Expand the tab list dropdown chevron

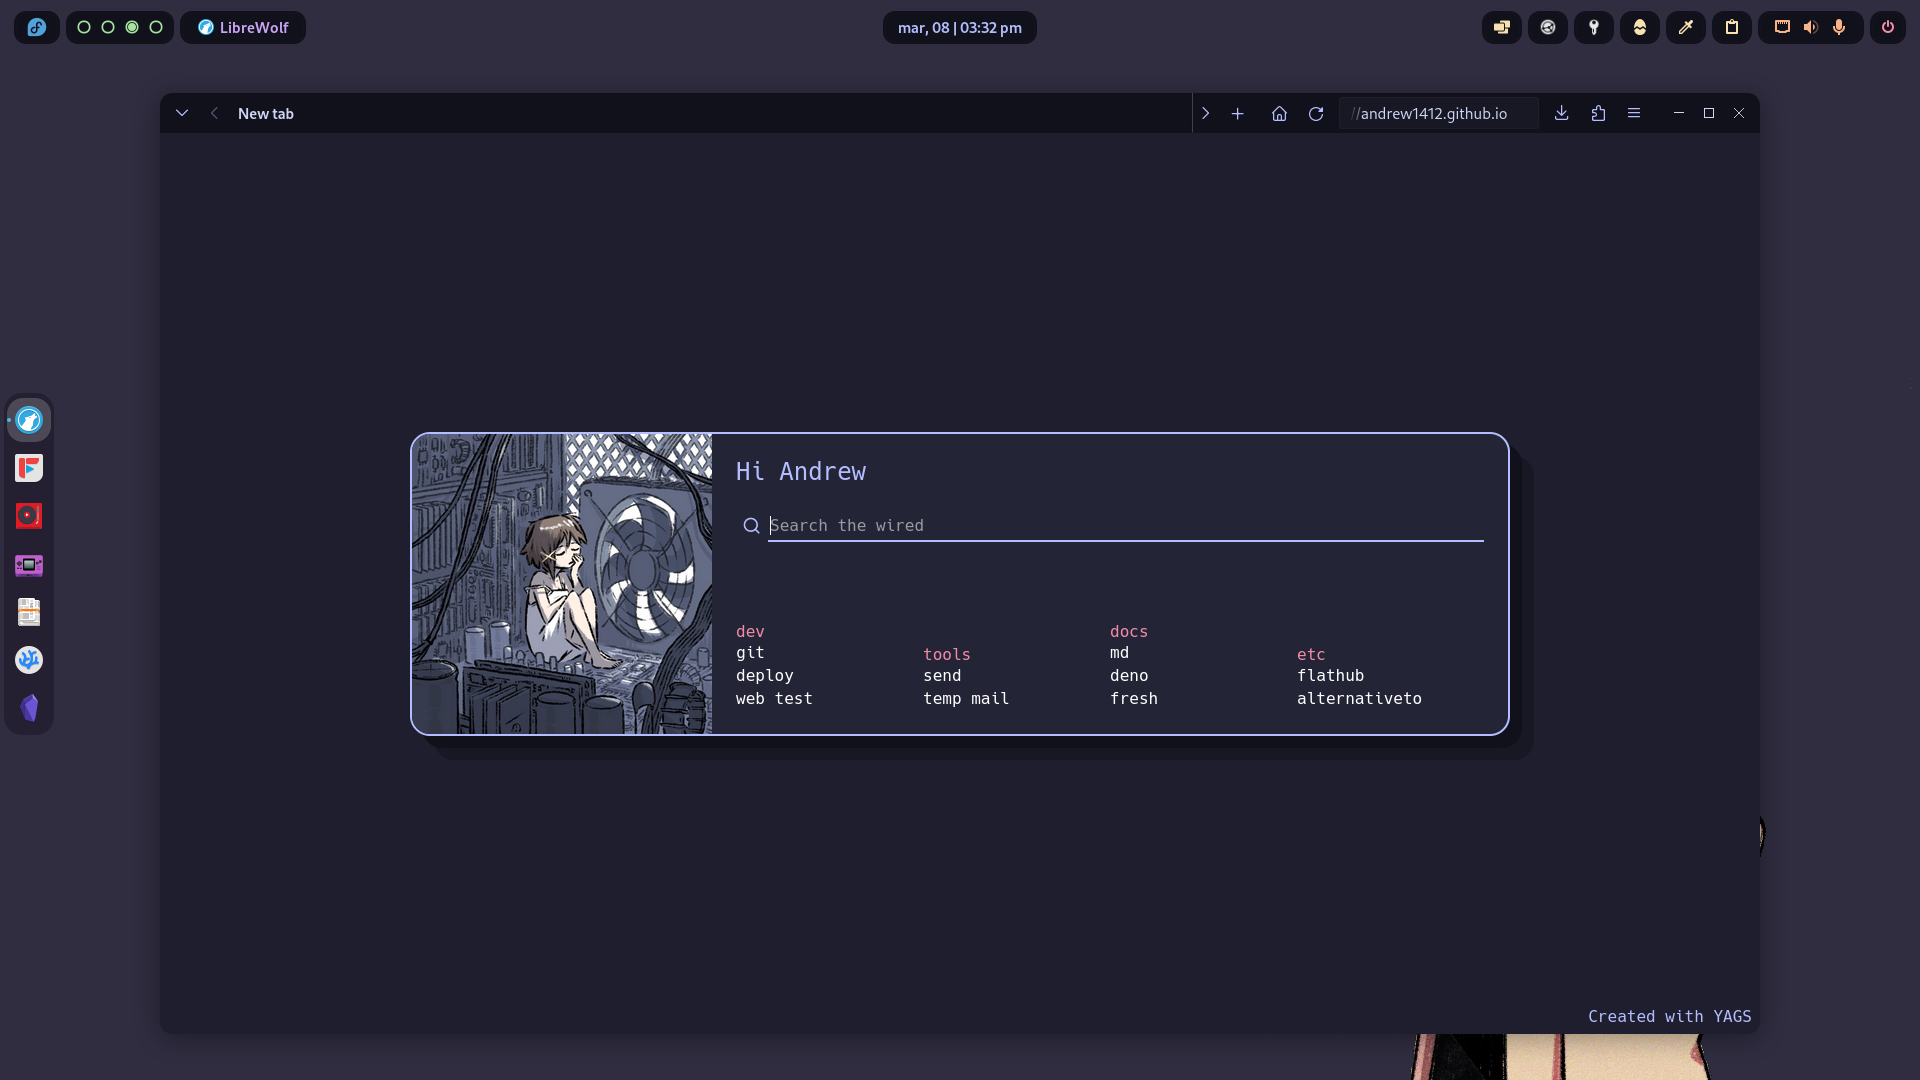[182, 113]
